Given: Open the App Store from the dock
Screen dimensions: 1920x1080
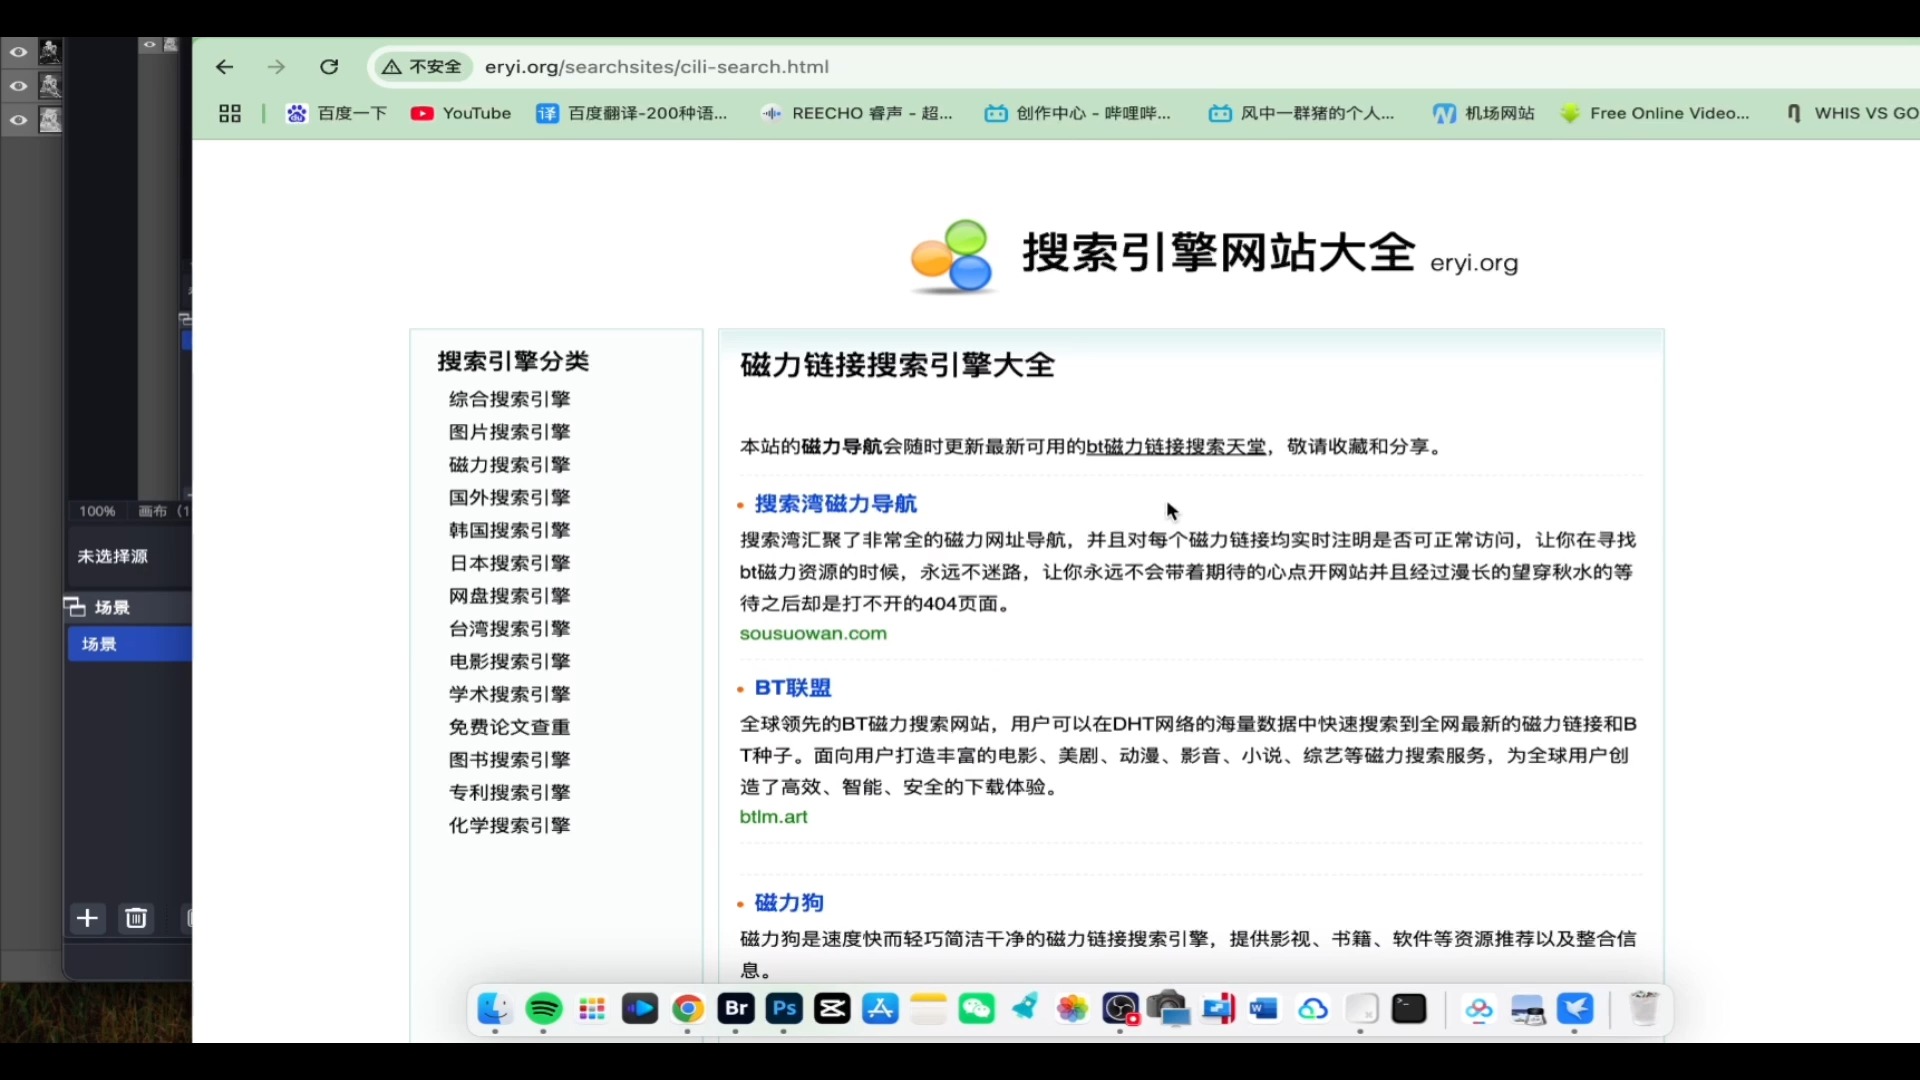Looking at the screenshot, I should click(880, 1009).
